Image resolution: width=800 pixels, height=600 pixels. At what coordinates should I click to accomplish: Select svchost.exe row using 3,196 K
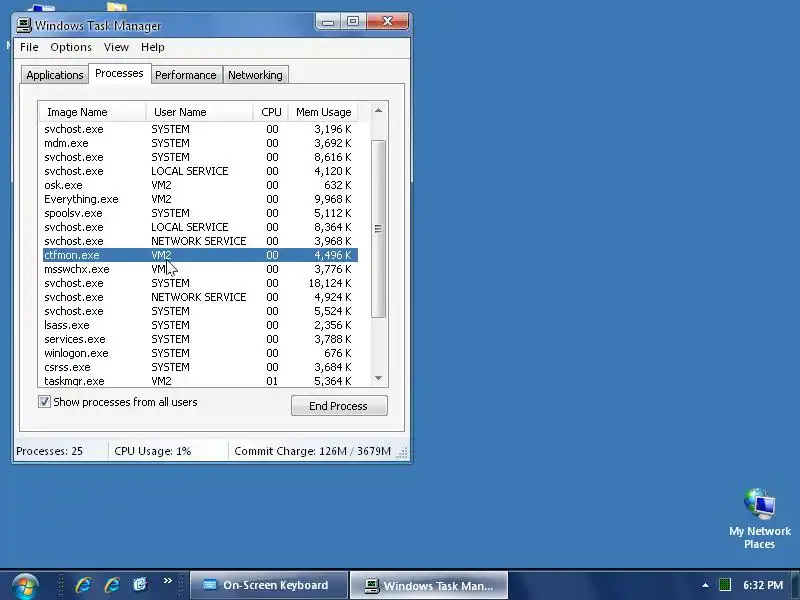click(199, 129)
